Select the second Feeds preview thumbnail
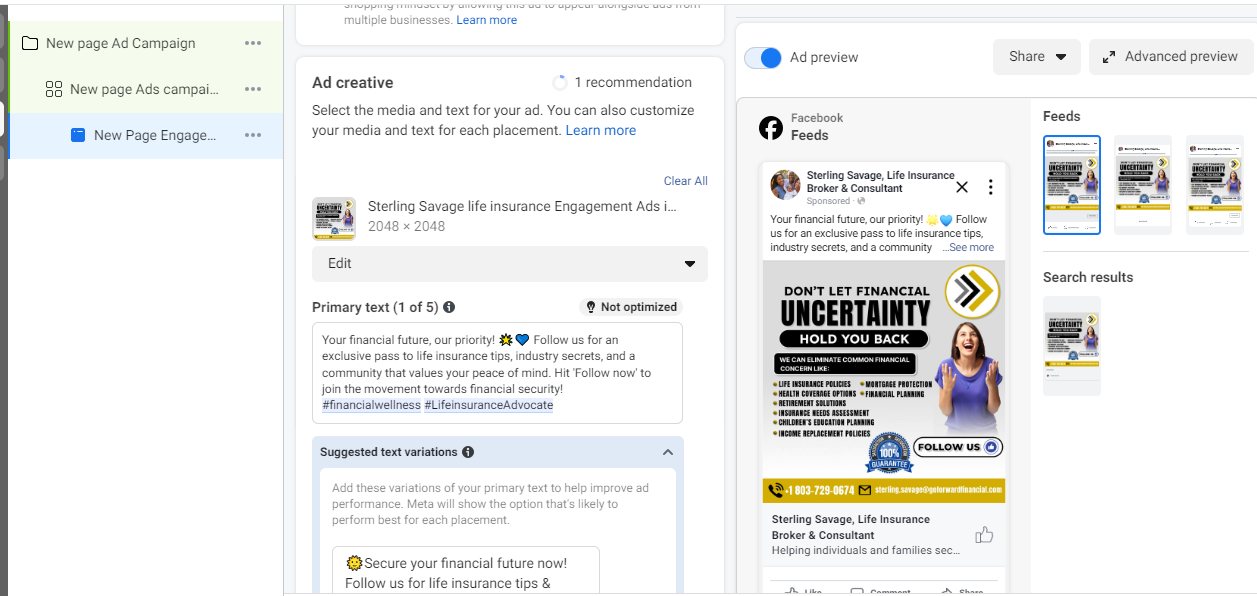1257x596 pixels. 1143,185
